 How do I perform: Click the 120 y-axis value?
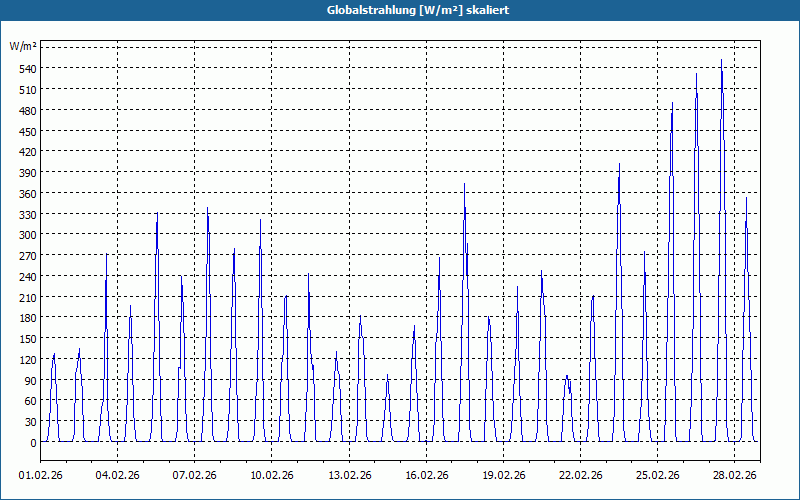pyautogui.click(x=28, y=360)
